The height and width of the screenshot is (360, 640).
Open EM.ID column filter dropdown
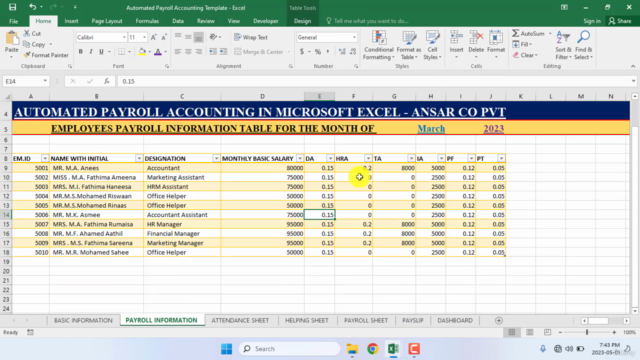click(x=44, y=158)
